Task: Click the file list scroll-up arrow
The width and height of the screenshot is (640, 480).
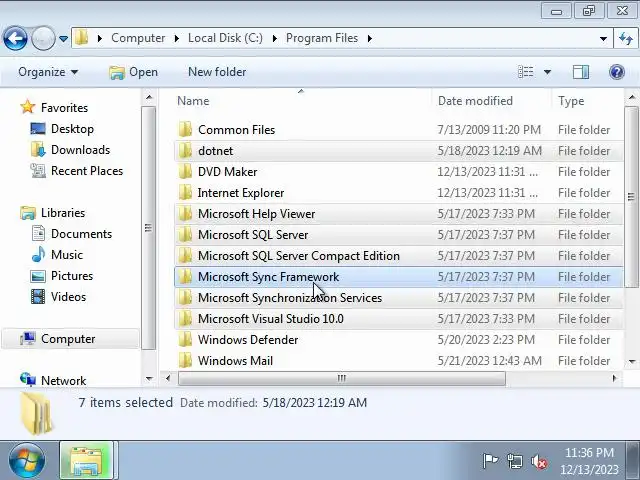Action: point(632,97)
